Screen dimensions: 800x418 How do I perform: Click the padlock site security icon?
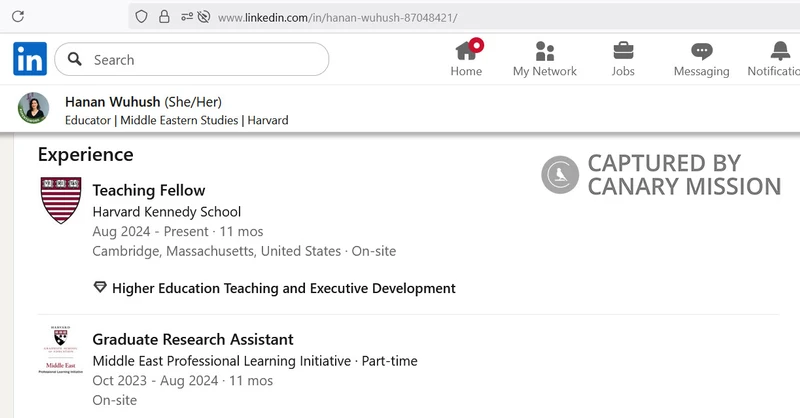point(163,17)
